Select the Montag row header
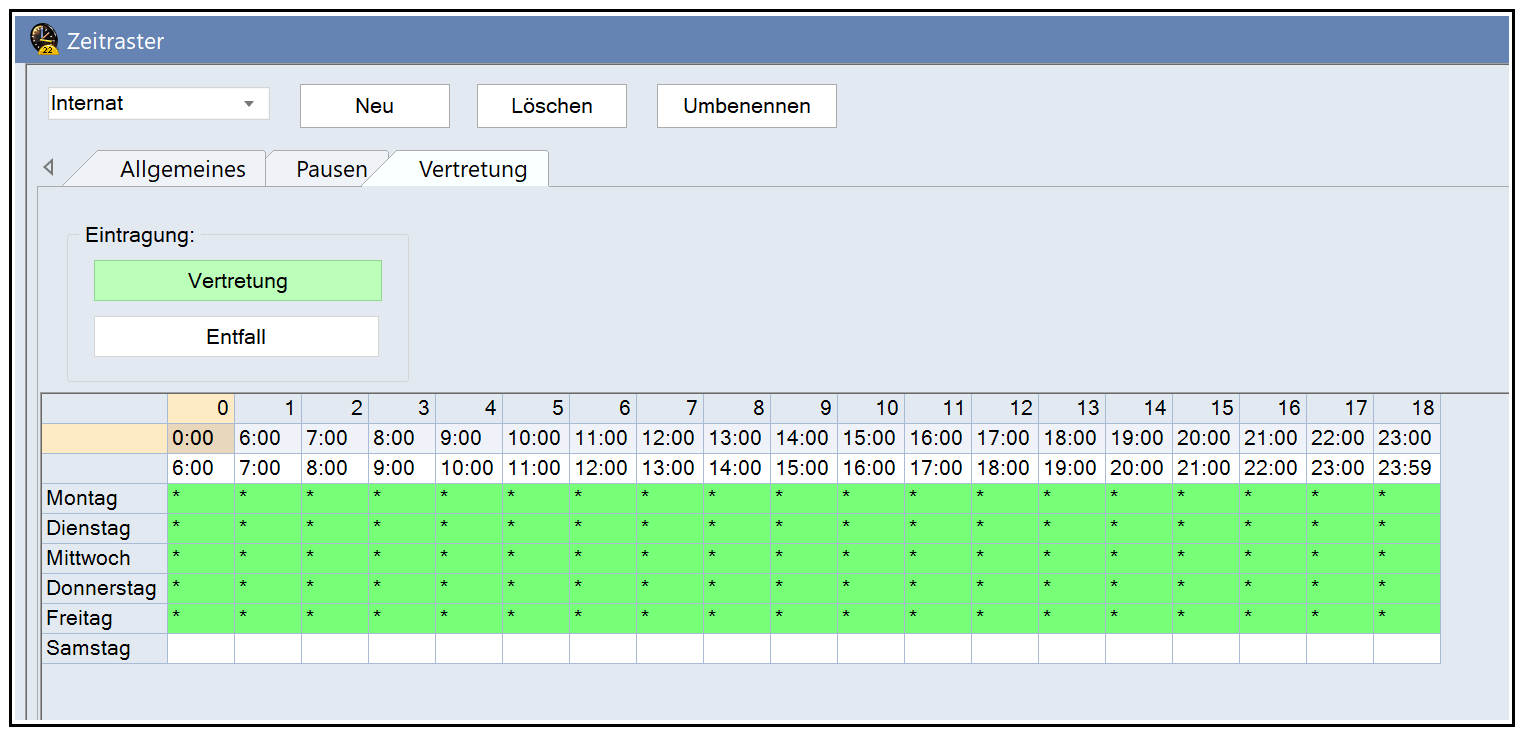The image size is (1522, 734). (x=104, y=498)
